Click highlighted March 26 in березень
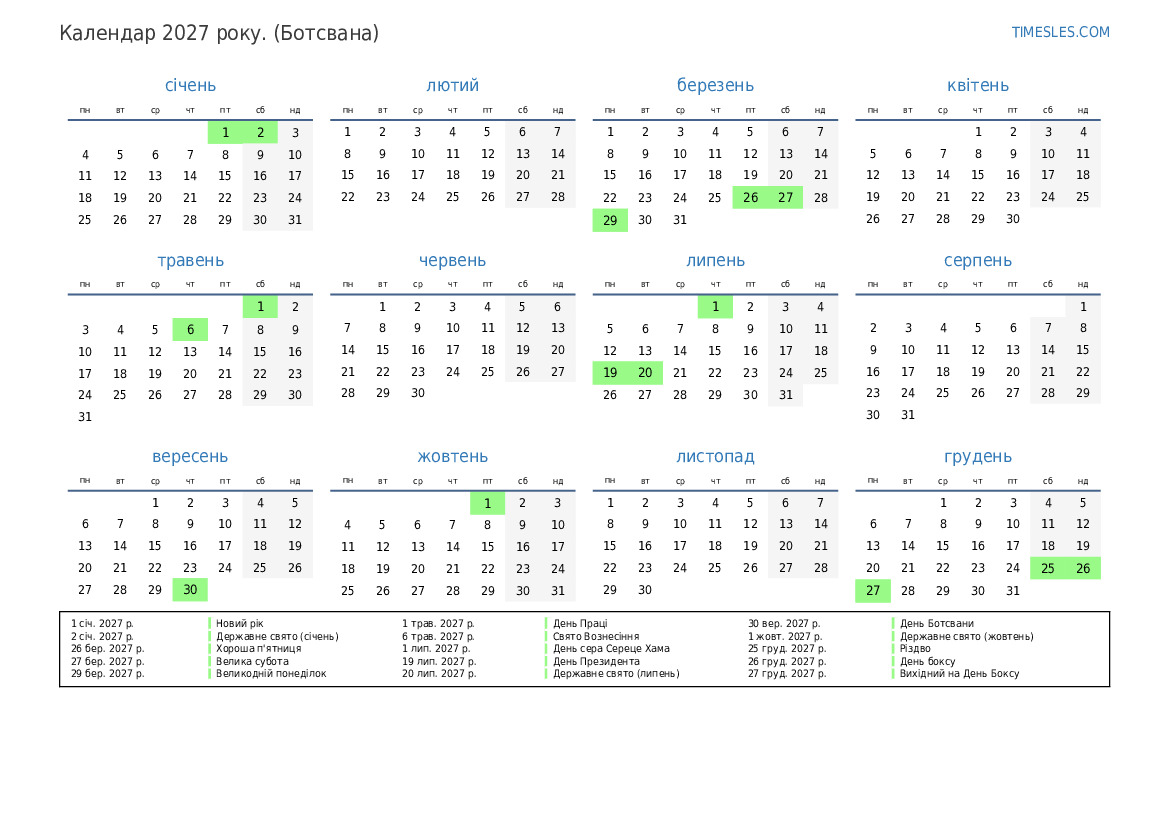The height and width of the screenshot is (827, 1169). click(750, 198)
